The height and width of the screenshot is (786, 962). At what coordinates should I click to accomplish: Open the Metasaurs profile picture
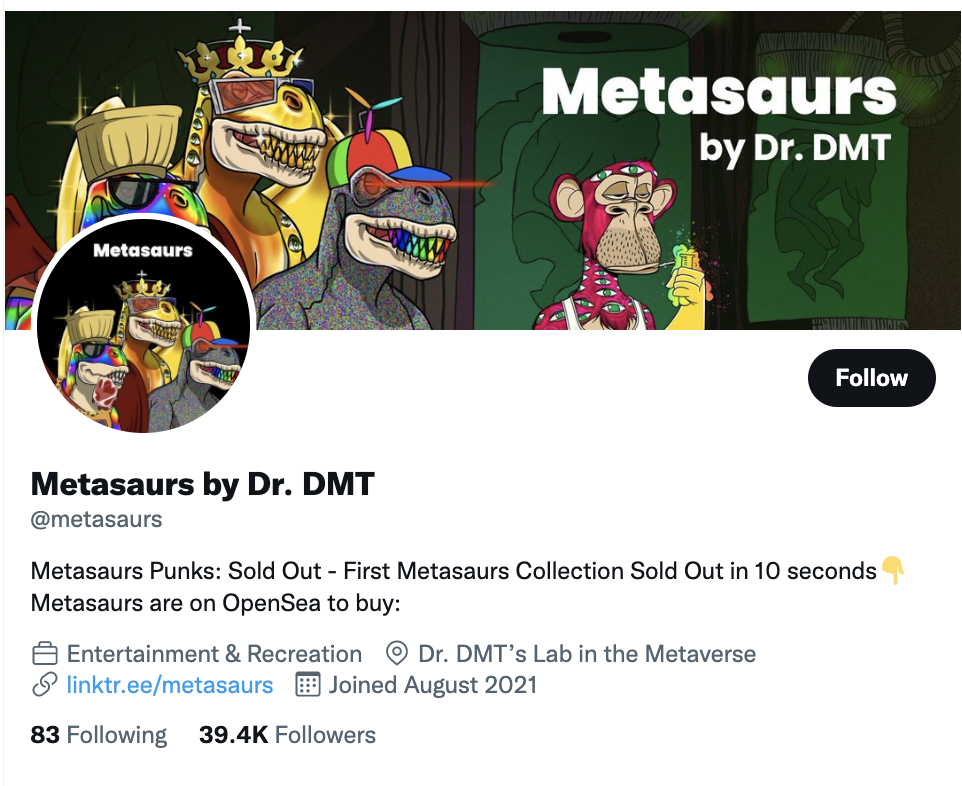pos(144,325)
